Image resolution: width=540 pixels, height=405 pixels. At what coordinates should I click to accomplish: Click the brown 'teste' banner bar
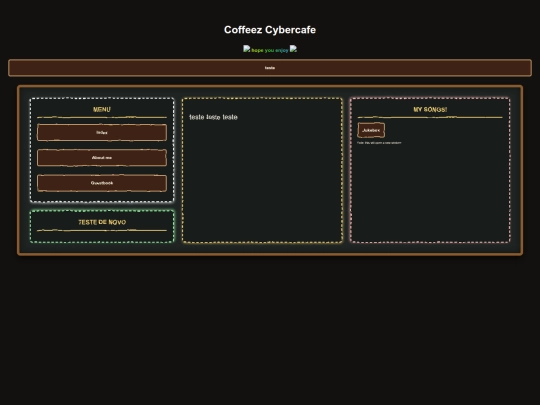[x=270, y=68]
